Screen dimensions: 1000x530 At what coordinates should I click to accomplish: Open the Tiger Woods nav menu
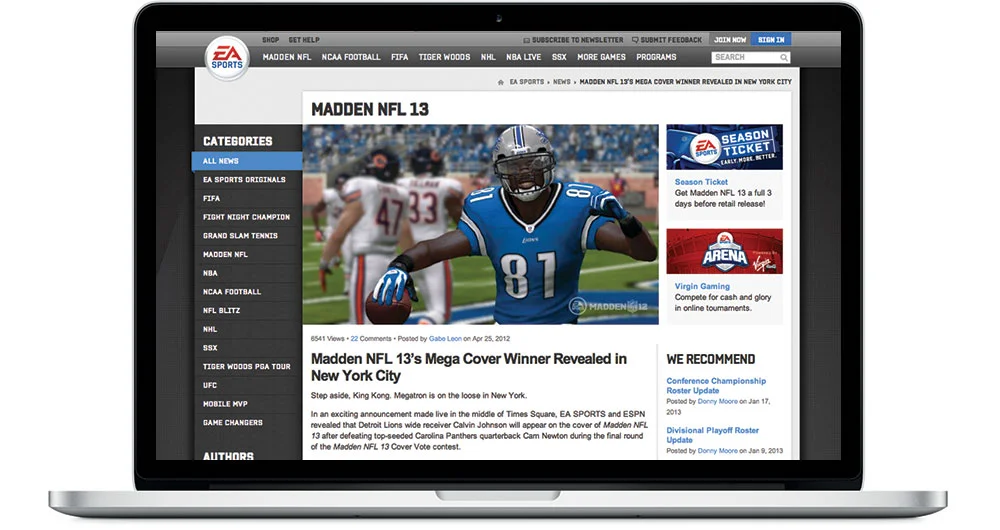(444, 57)
